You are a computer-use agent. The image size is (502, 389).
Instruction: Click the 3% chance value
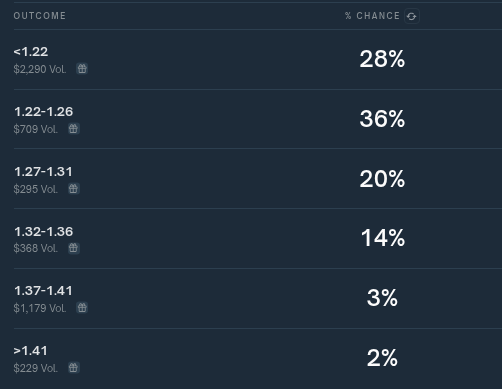coord(382,298)
